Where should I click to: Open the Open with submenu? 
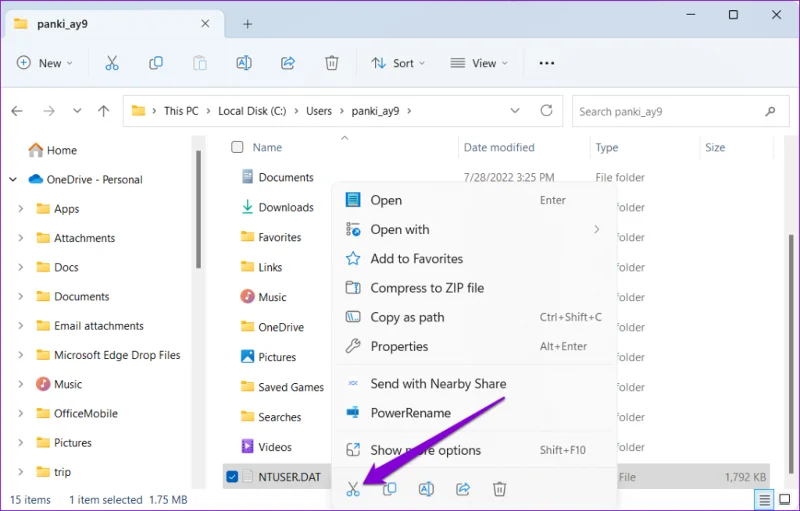click(x=474, y=229)
